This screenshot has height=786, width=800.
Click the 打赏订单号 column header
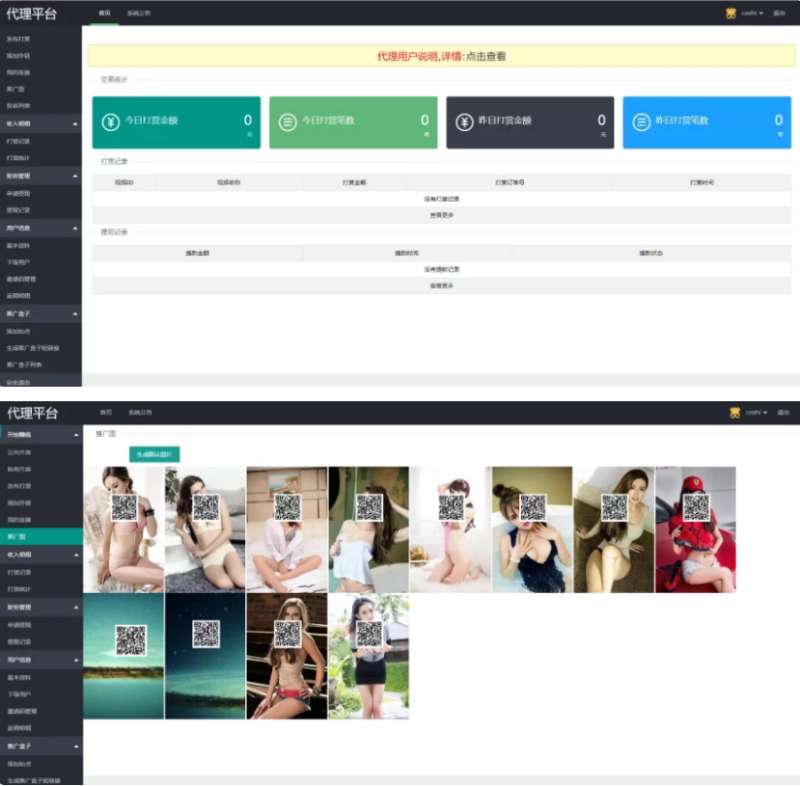point(510,183)
